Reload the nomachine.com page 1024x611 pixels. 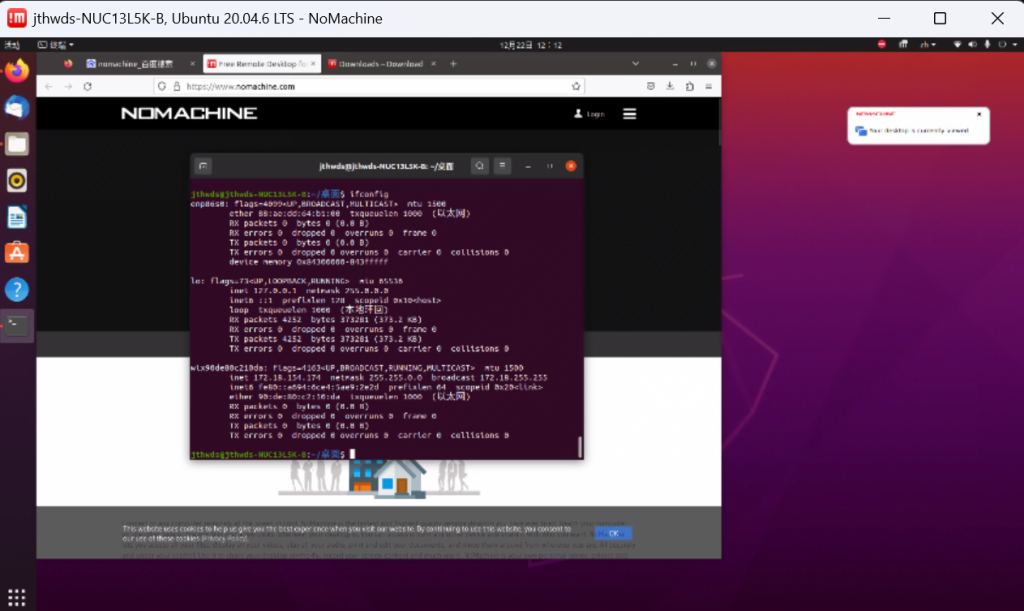(88, 87)
